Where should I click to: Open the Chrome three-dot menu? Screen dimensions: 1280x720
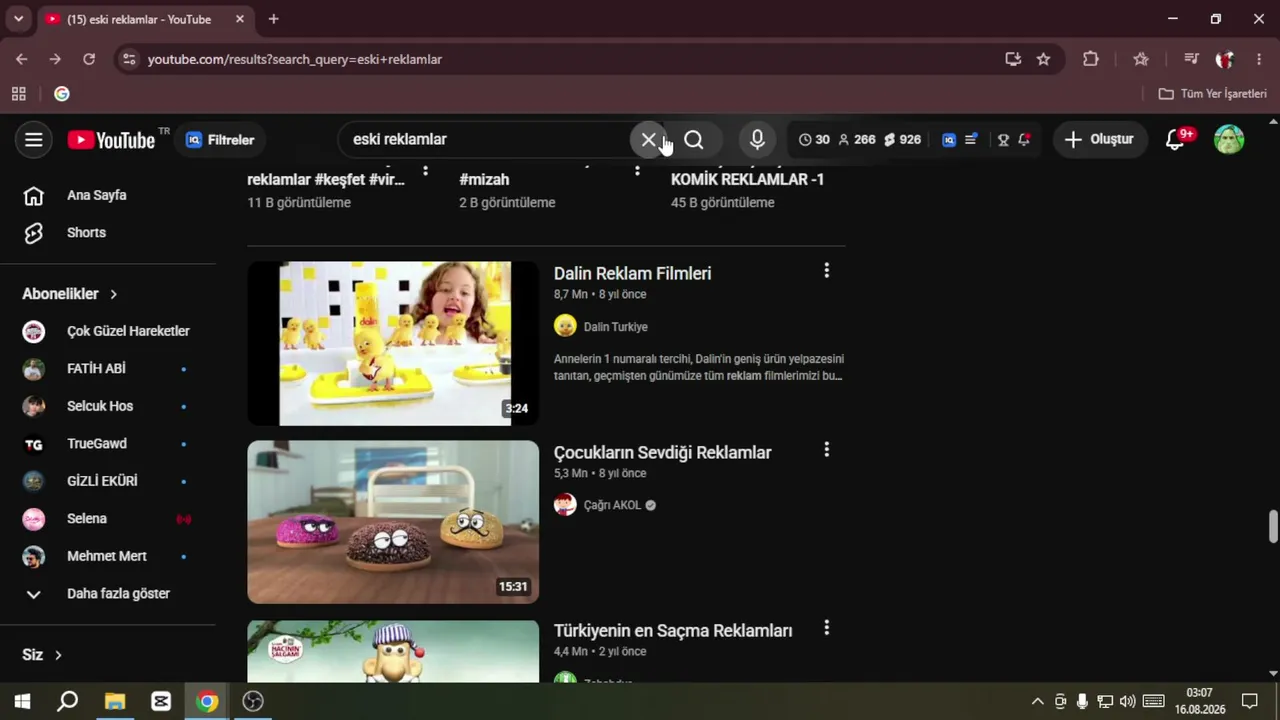coord(1259,59)
